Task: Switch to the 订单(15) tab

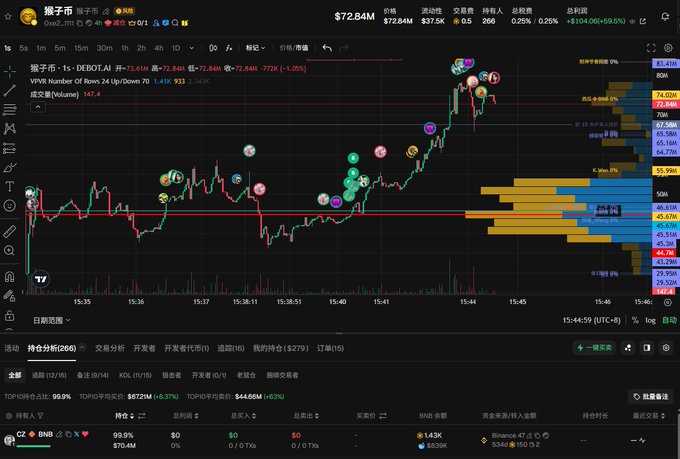Action: point(330,348)
